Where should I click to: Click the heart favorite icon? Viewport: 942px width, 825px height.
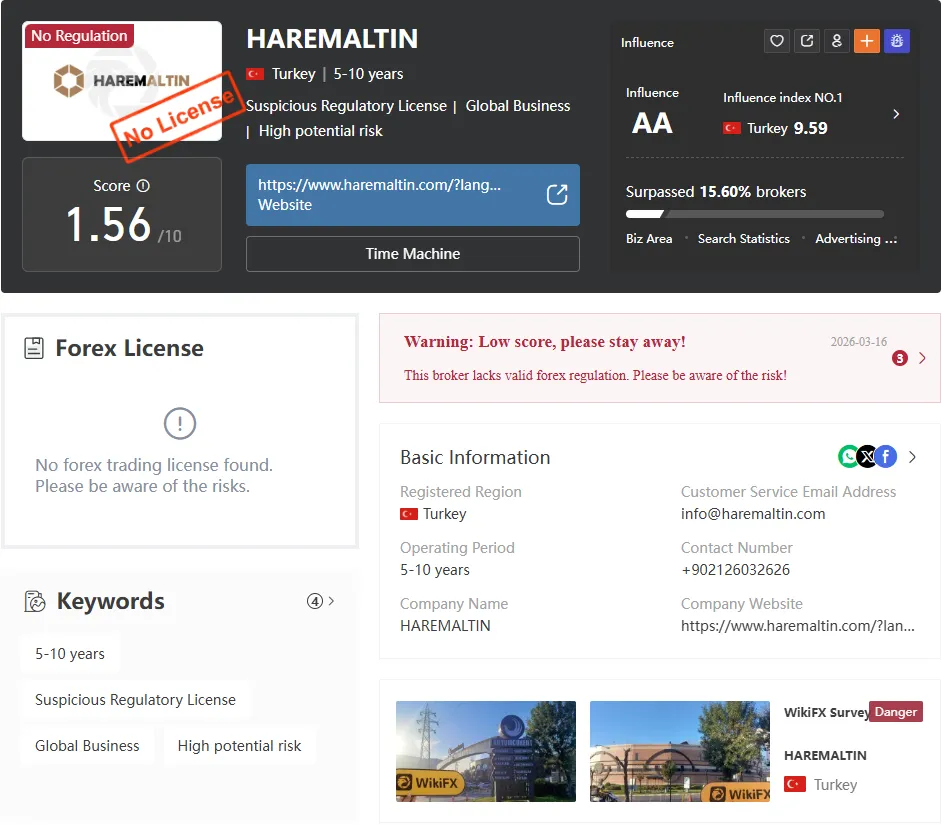point(776,41)
